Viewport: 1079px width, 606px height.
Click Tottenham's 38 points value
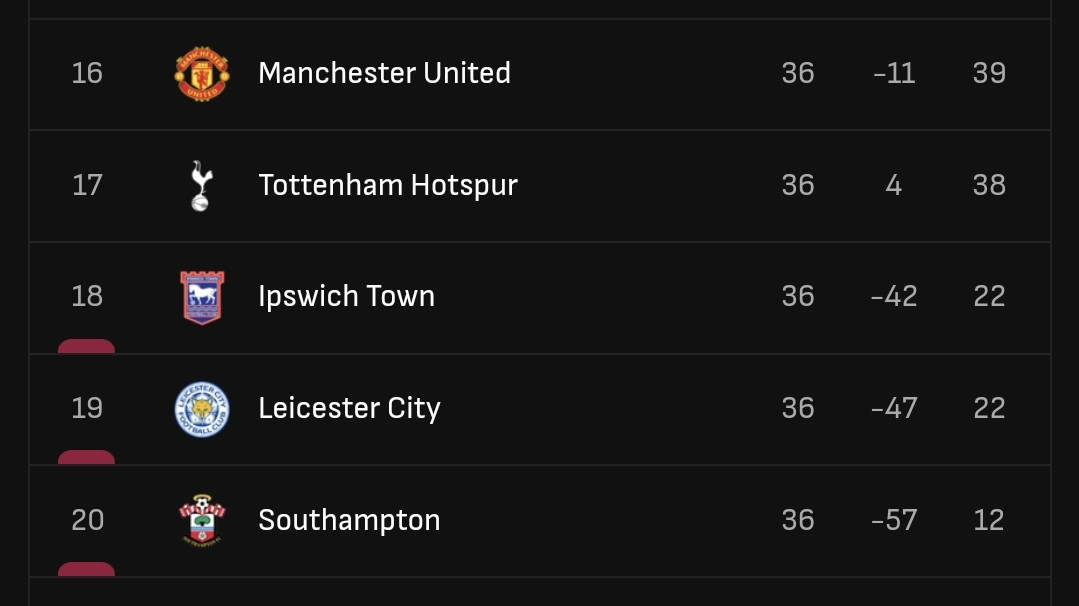click(989, 185)
